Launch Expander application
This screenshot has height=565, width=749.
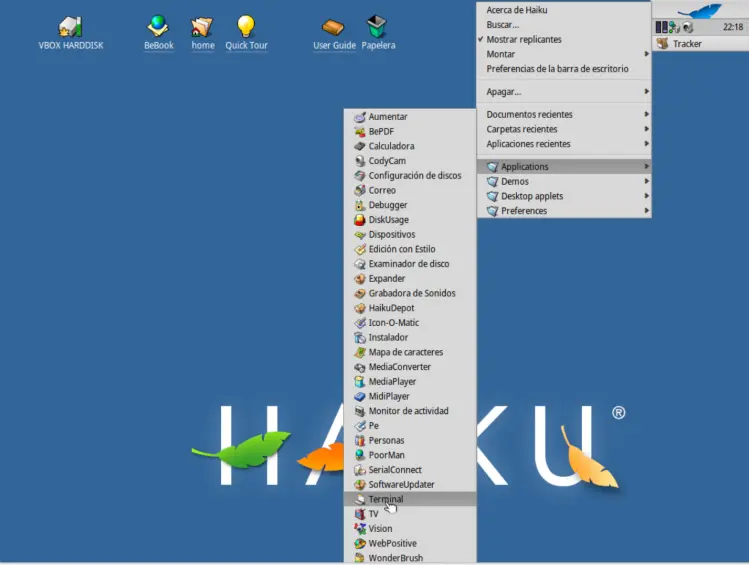coord(410,278)
